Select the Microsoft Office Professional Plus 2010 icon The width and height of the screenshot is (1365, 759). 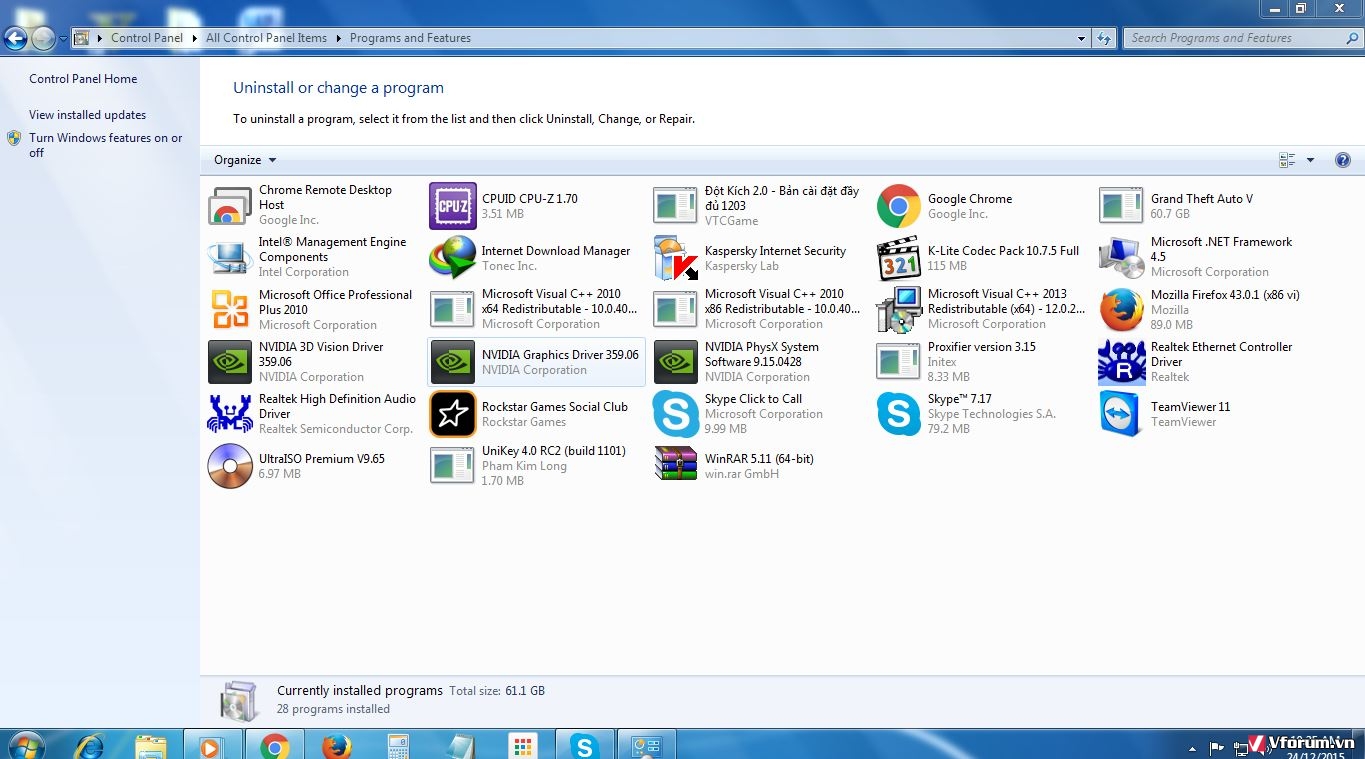point(230,310)
